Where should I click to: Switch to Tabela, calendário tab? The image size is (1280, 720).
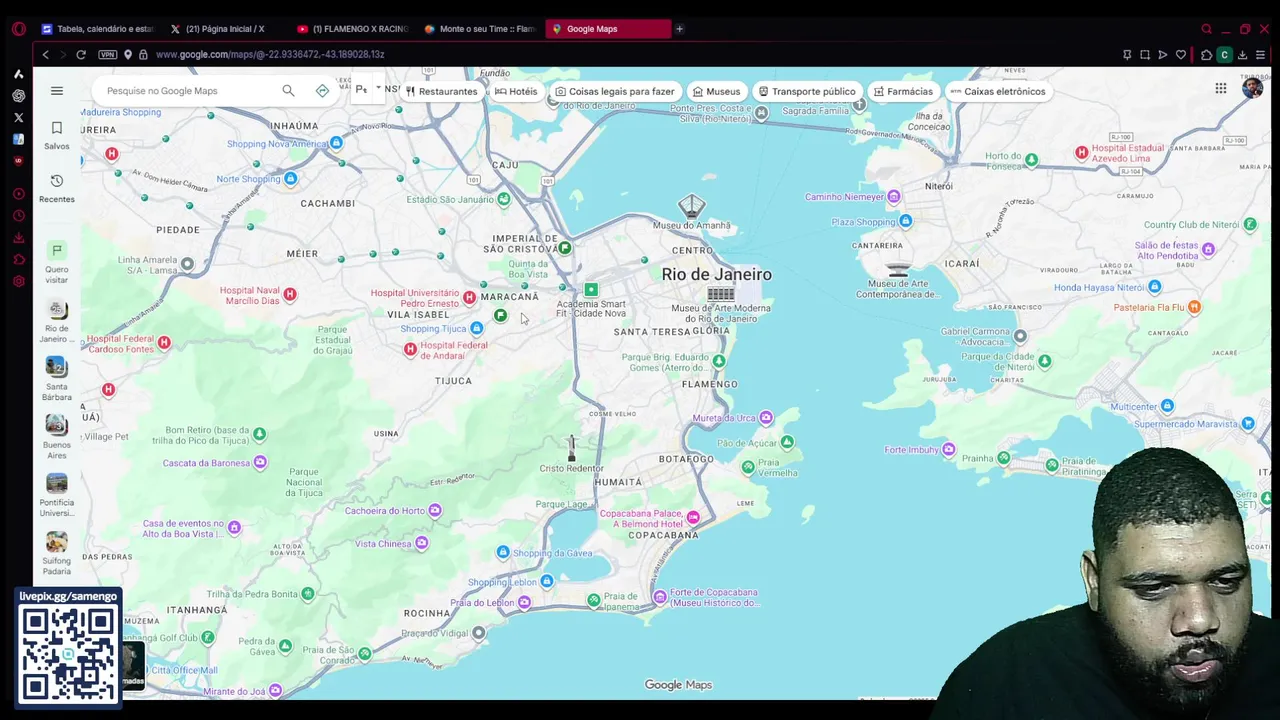pyautogui.click(x=98, y=29)
